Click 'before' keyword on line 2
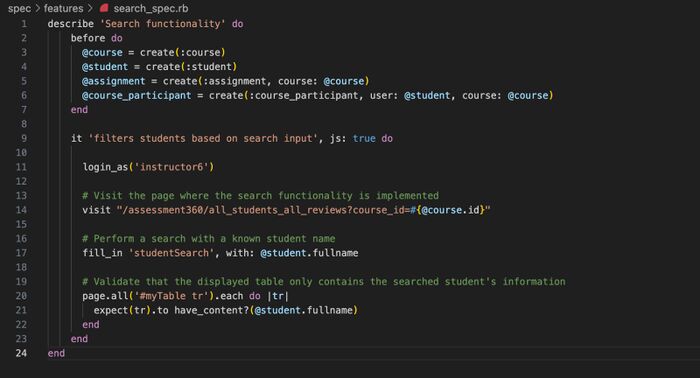 [x=88, y=38]
